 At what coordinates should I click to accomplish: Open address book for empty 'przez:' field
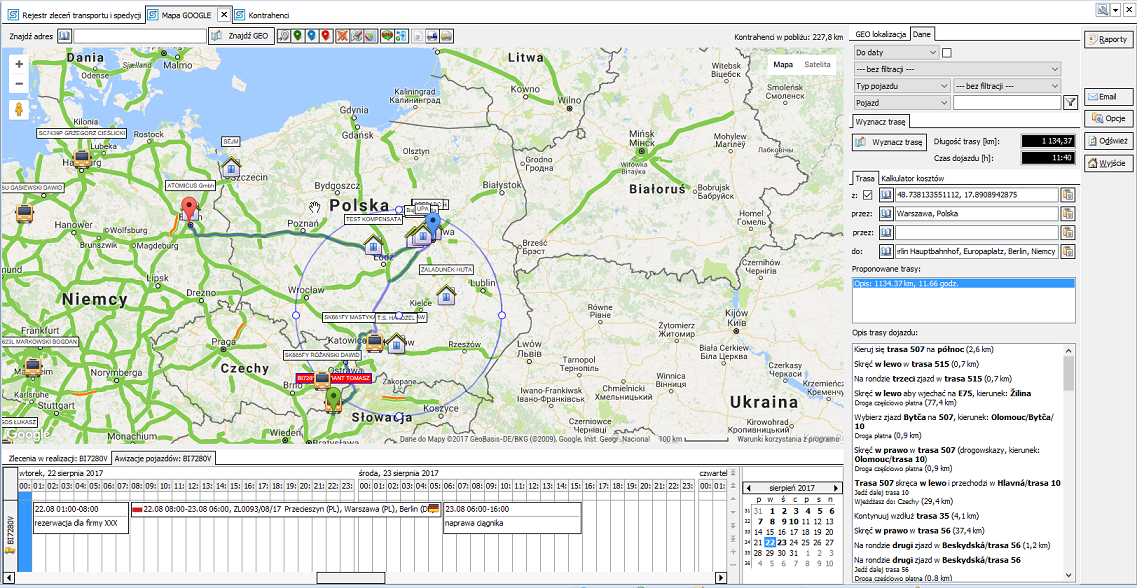[x=886, y=233]
